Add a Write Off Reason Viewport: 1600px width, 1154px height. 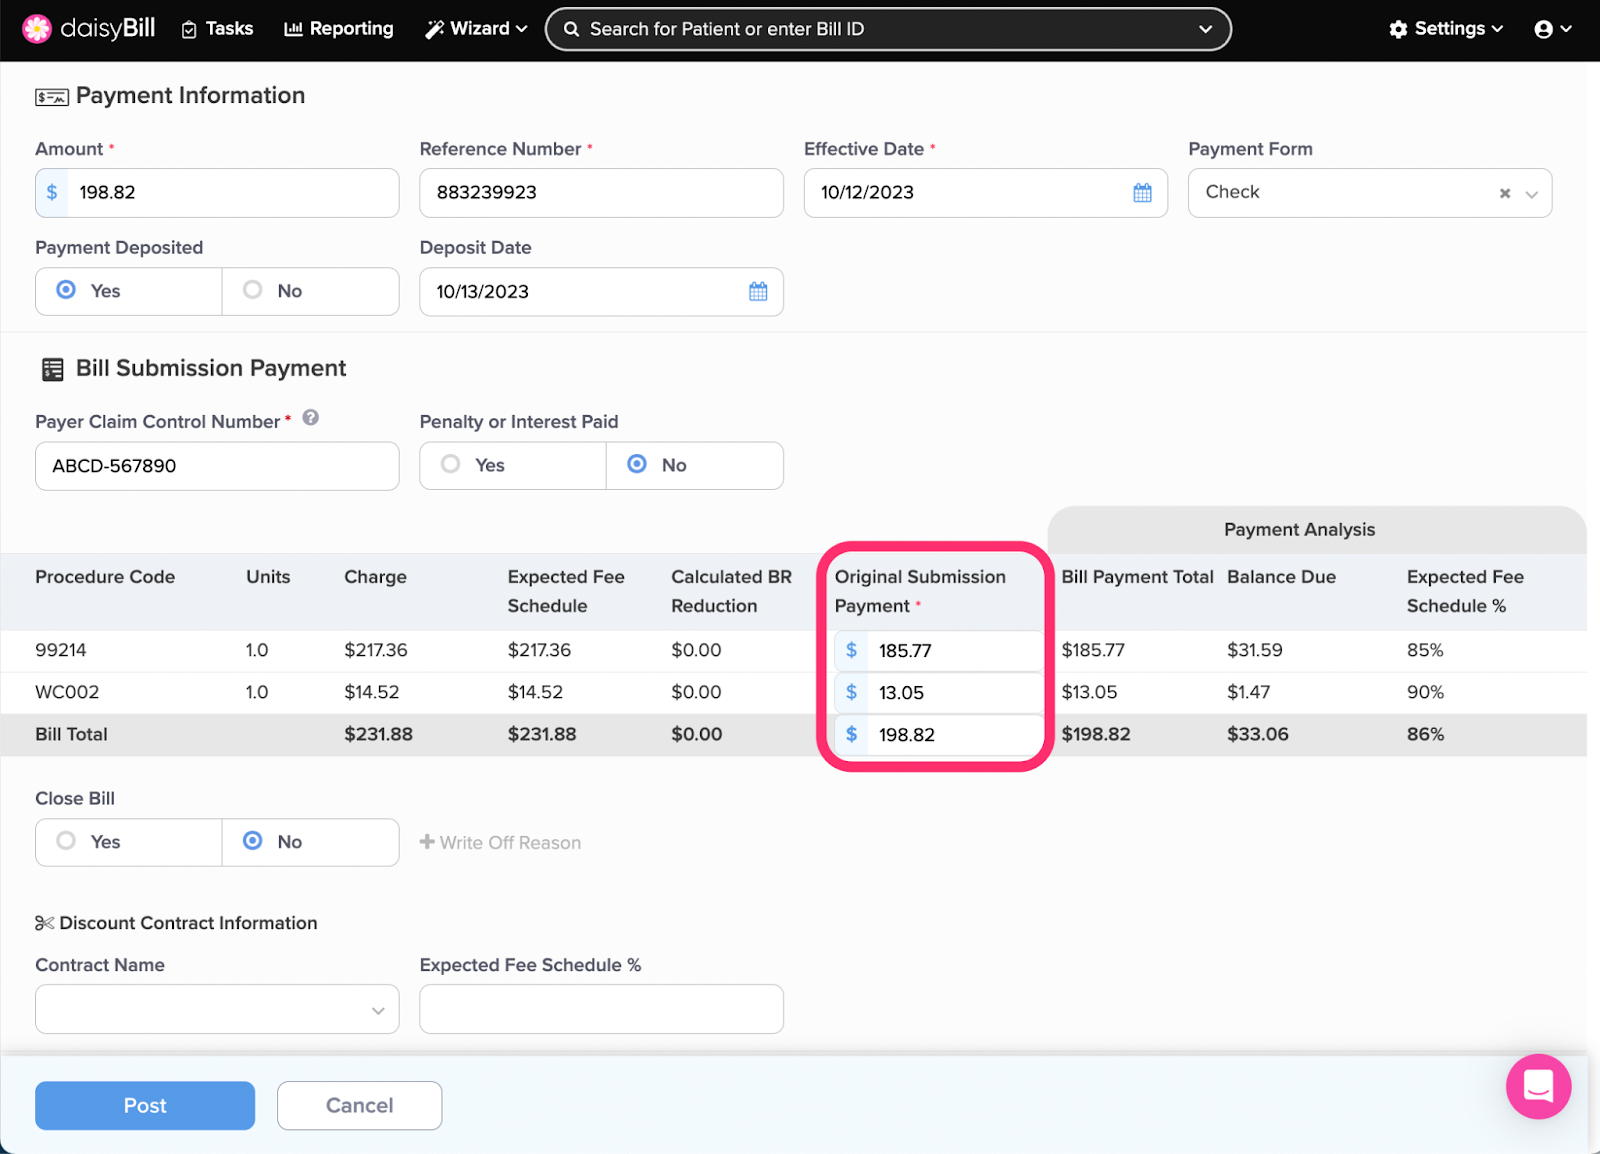click(x=500, y=843)
